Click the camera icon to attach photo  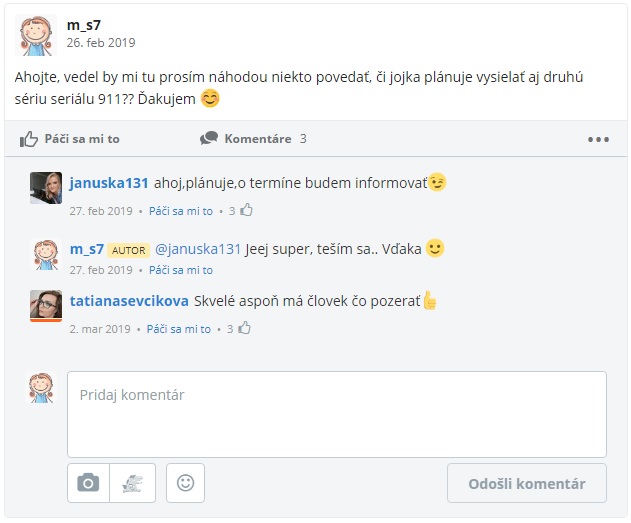(88, 483)
